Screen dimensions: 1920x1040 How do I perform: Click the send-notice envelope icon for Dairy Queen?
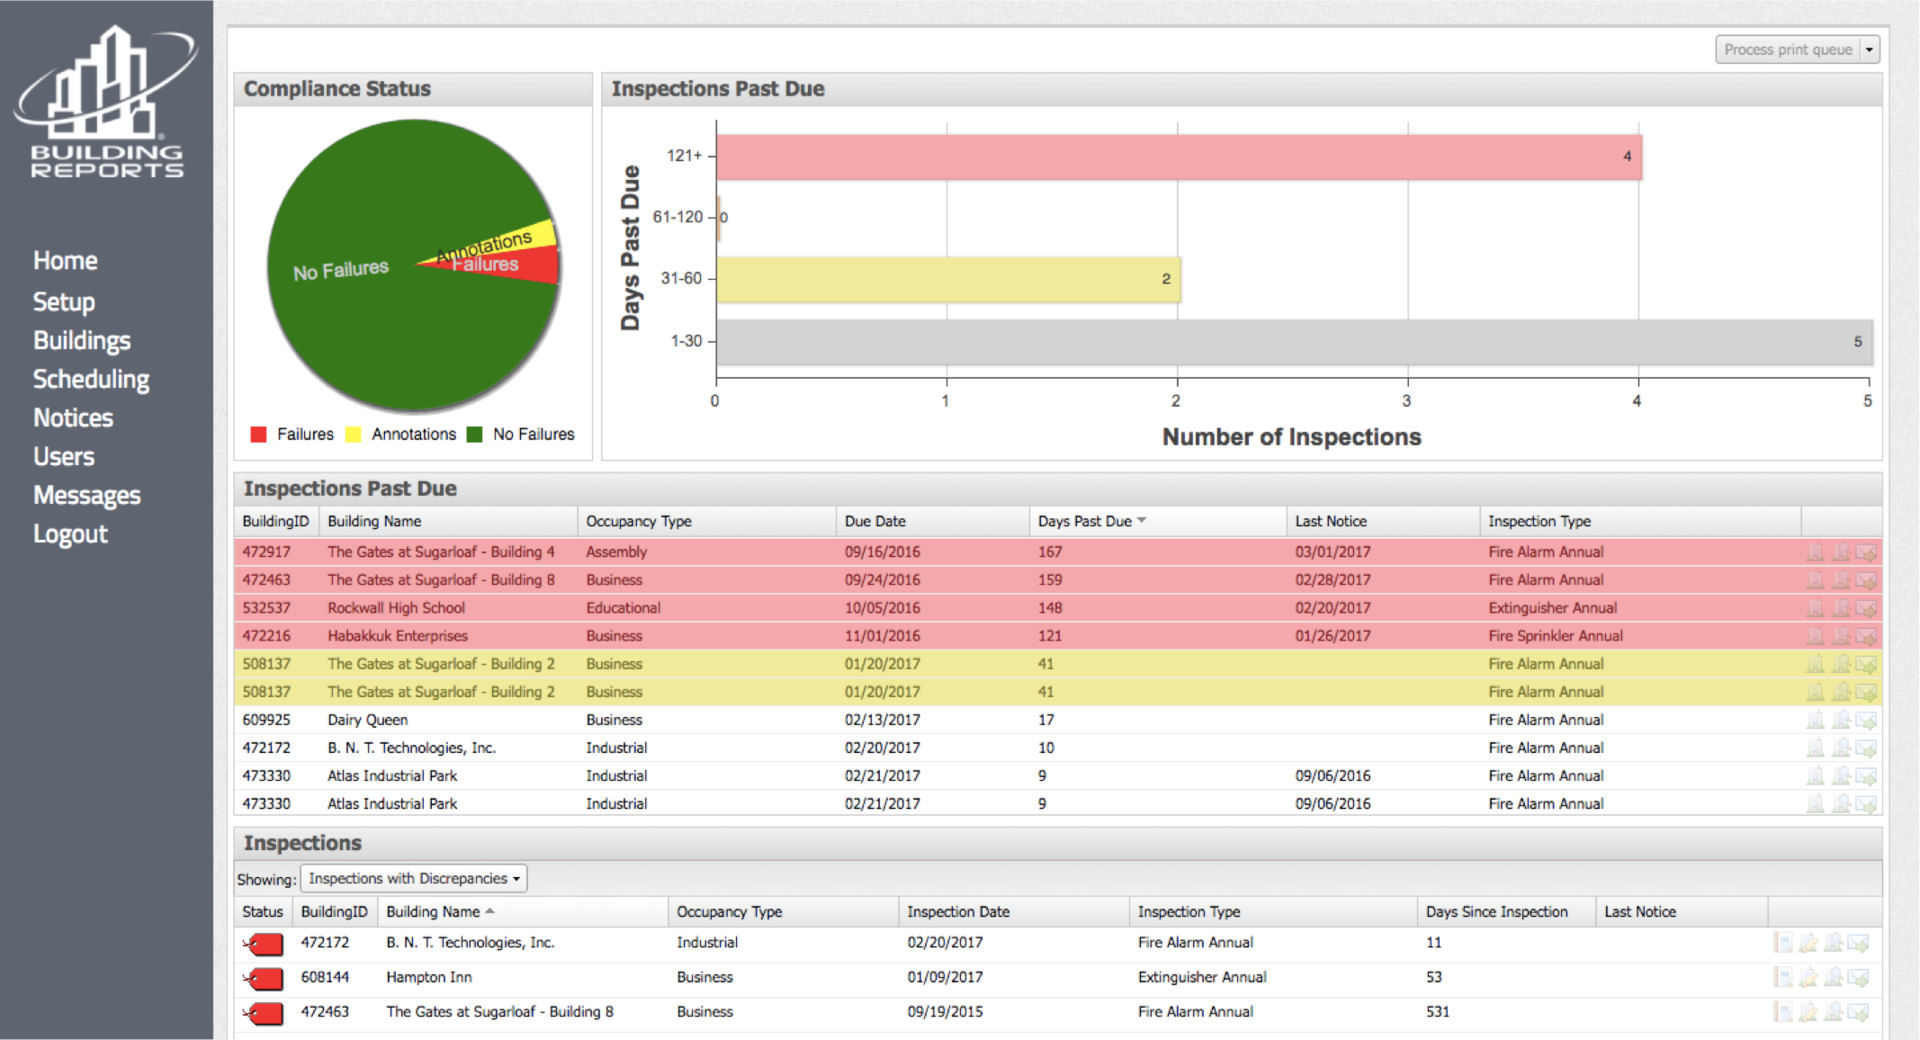[1866, 720]
